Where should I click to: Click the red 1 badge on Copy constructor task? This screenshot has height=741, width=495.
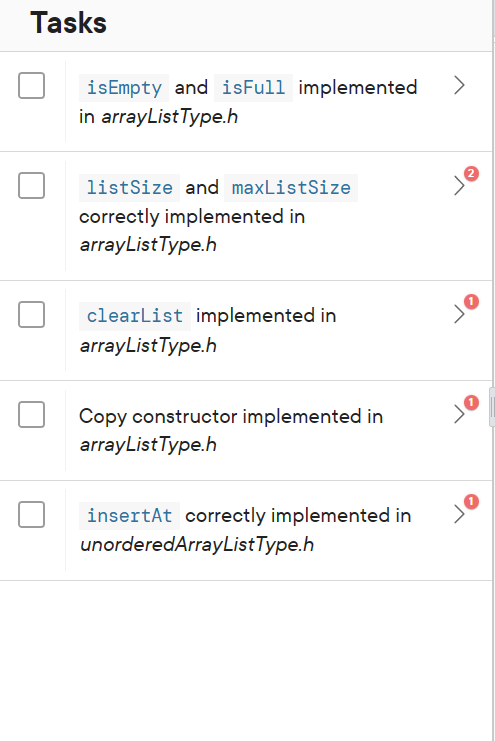[x=471, y=402]
